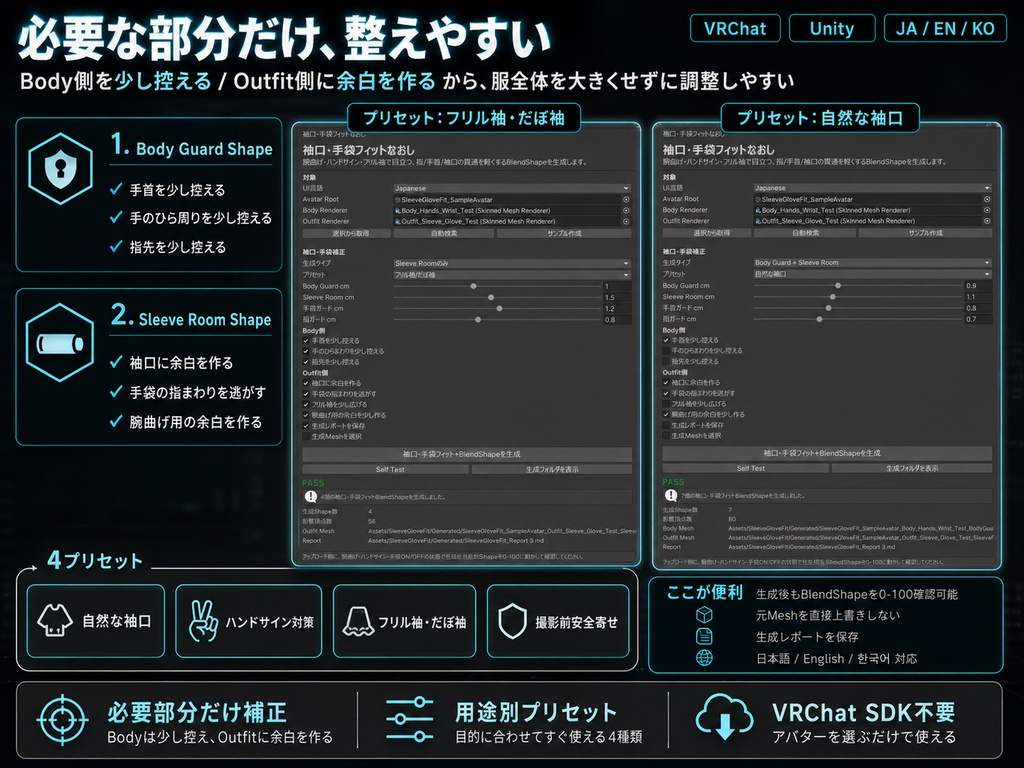This screenshot has height=768, width=1024.
Task: Open Body Renderer object picker in フリル袖 preset panel
Action: [626, 210]
